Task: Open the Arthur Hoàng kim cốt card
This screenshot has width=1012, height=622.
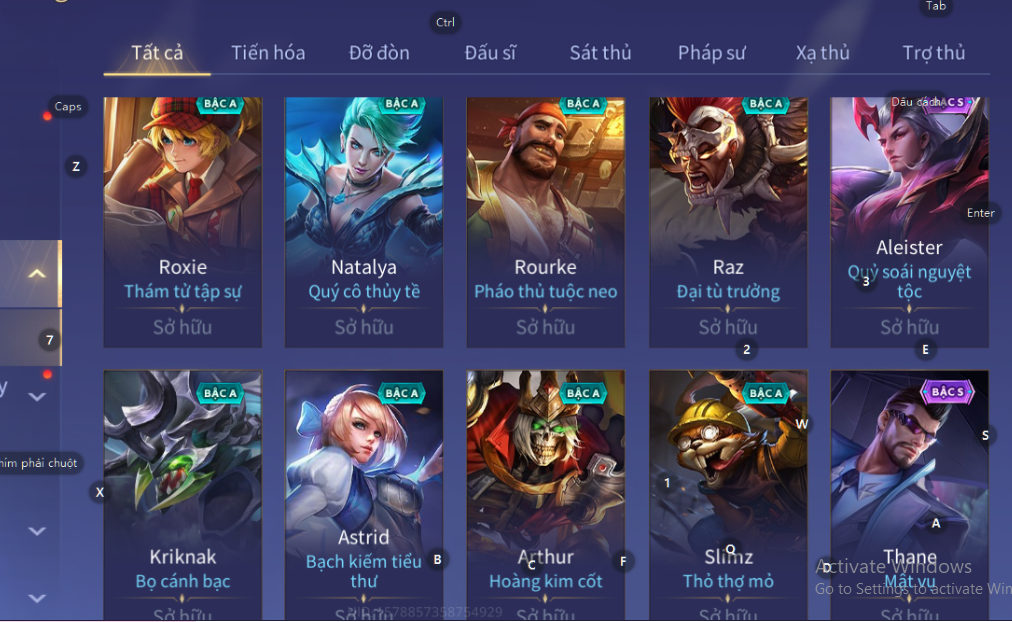Action: point(545,495)
